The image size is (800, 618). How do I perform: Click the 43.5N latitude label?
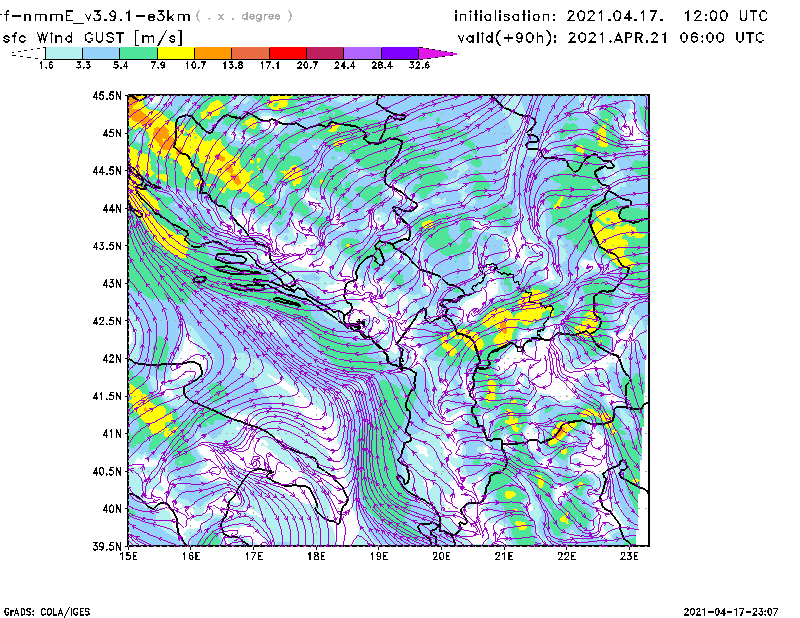pos(108,246)
